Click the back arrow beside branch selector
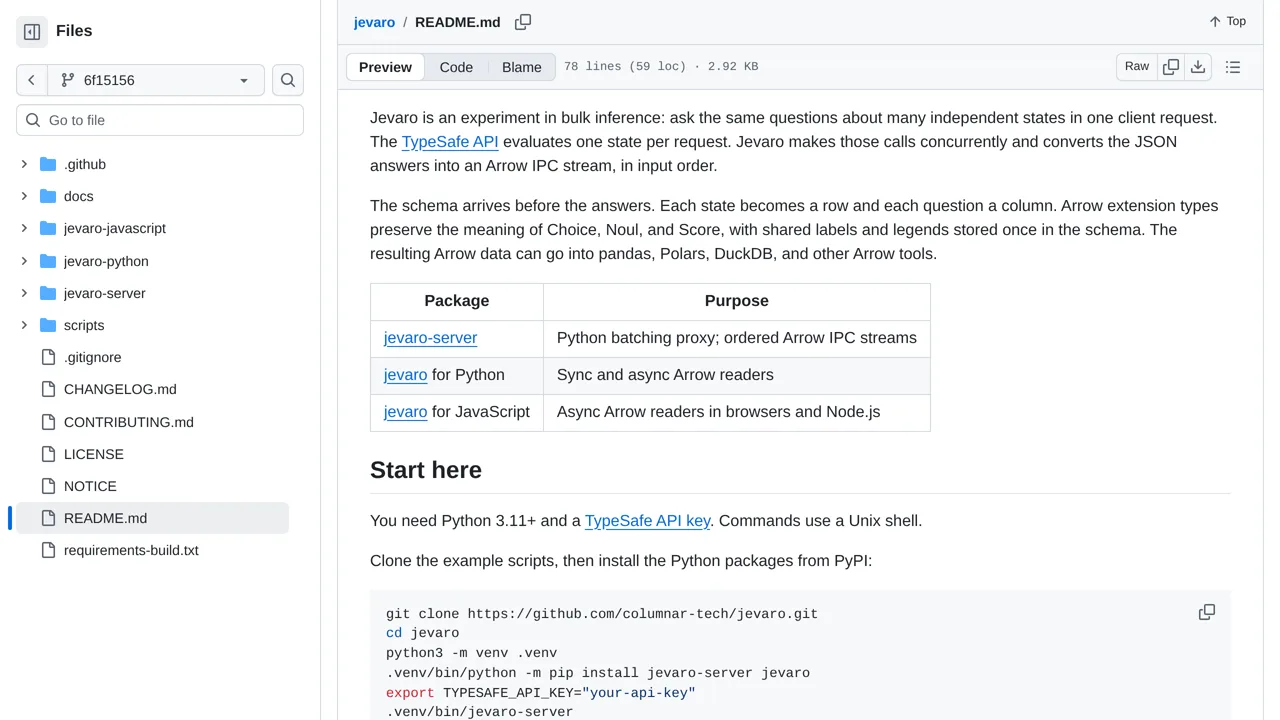Viewport: 1280px width, 720px height. click(32, 80)
